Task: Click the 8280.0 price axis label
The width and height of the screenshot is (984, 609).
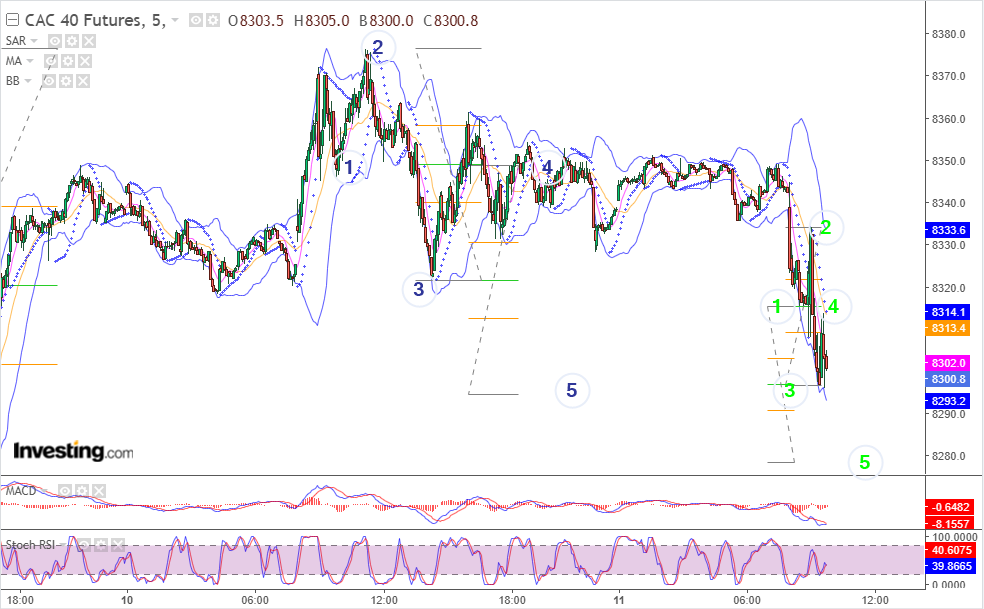Action: click(x=948, y=456)
